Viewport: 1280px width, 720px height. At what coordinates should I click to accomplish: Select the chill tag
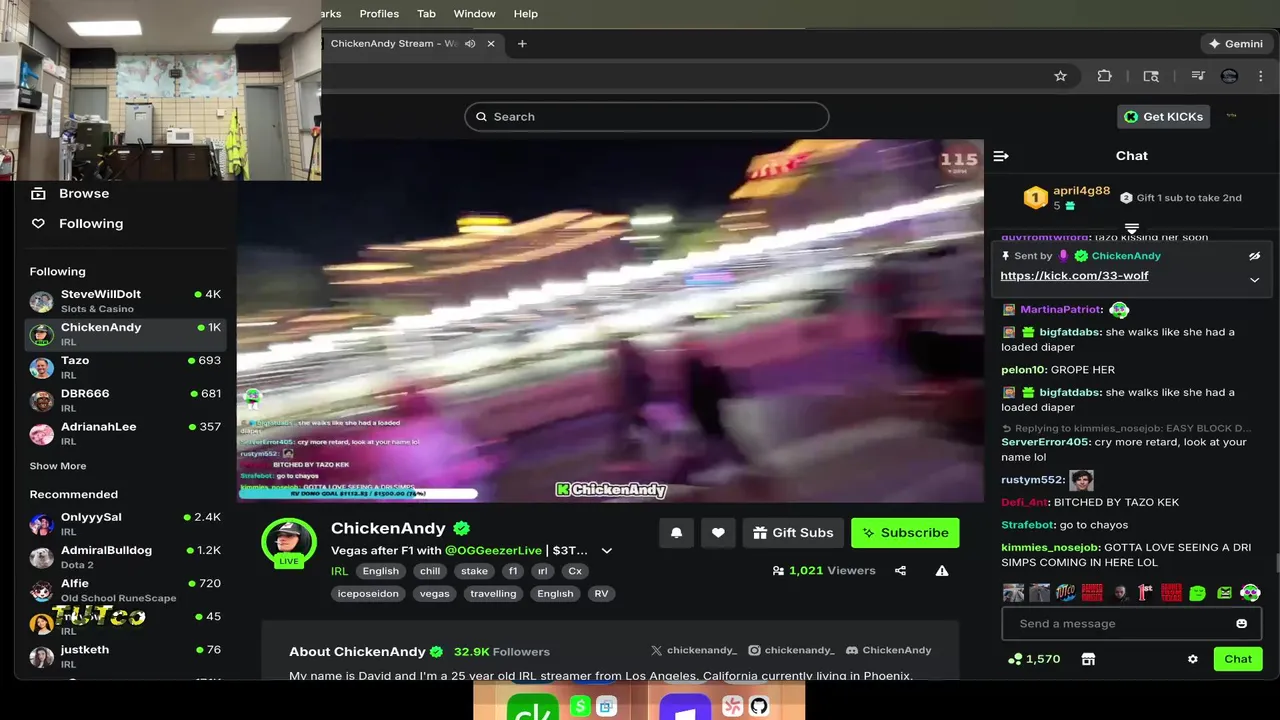(430, 571)
